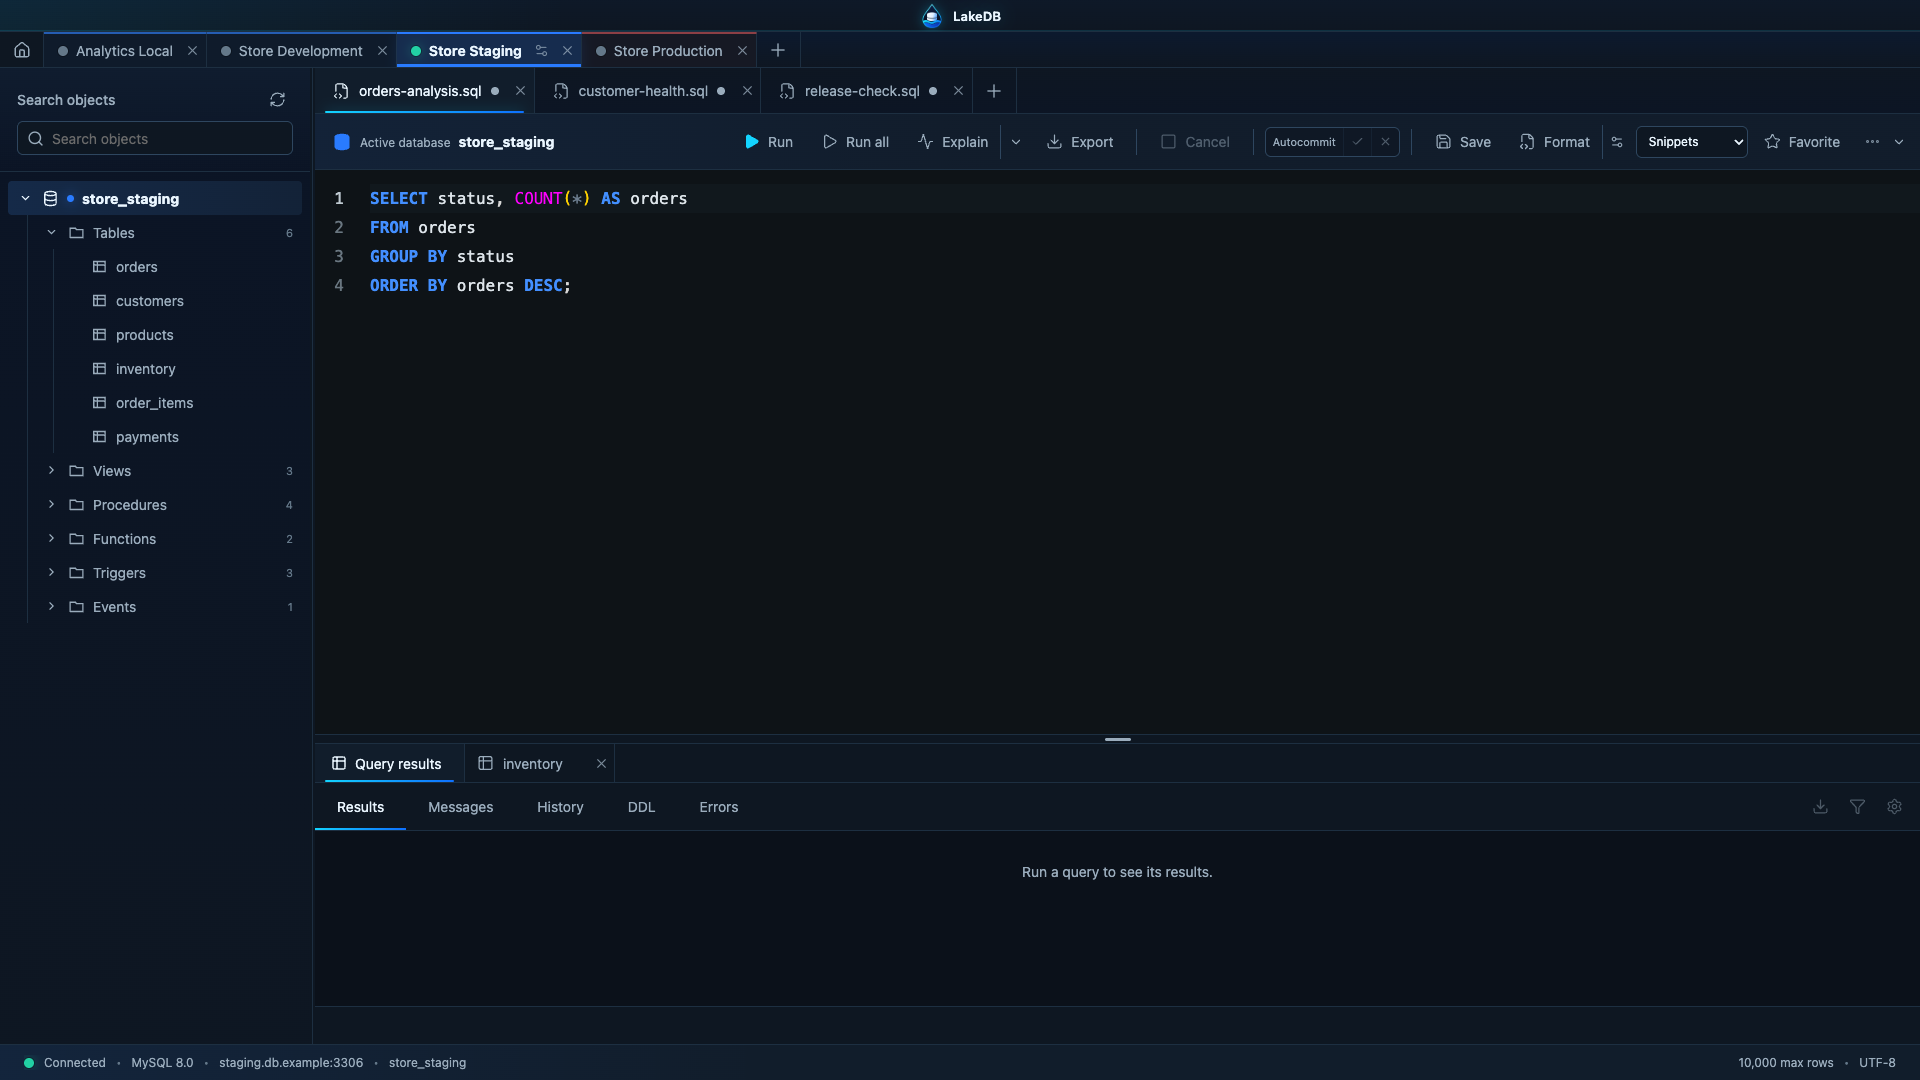
Task: Open results panel settings gear
Action: point(1894,807)
